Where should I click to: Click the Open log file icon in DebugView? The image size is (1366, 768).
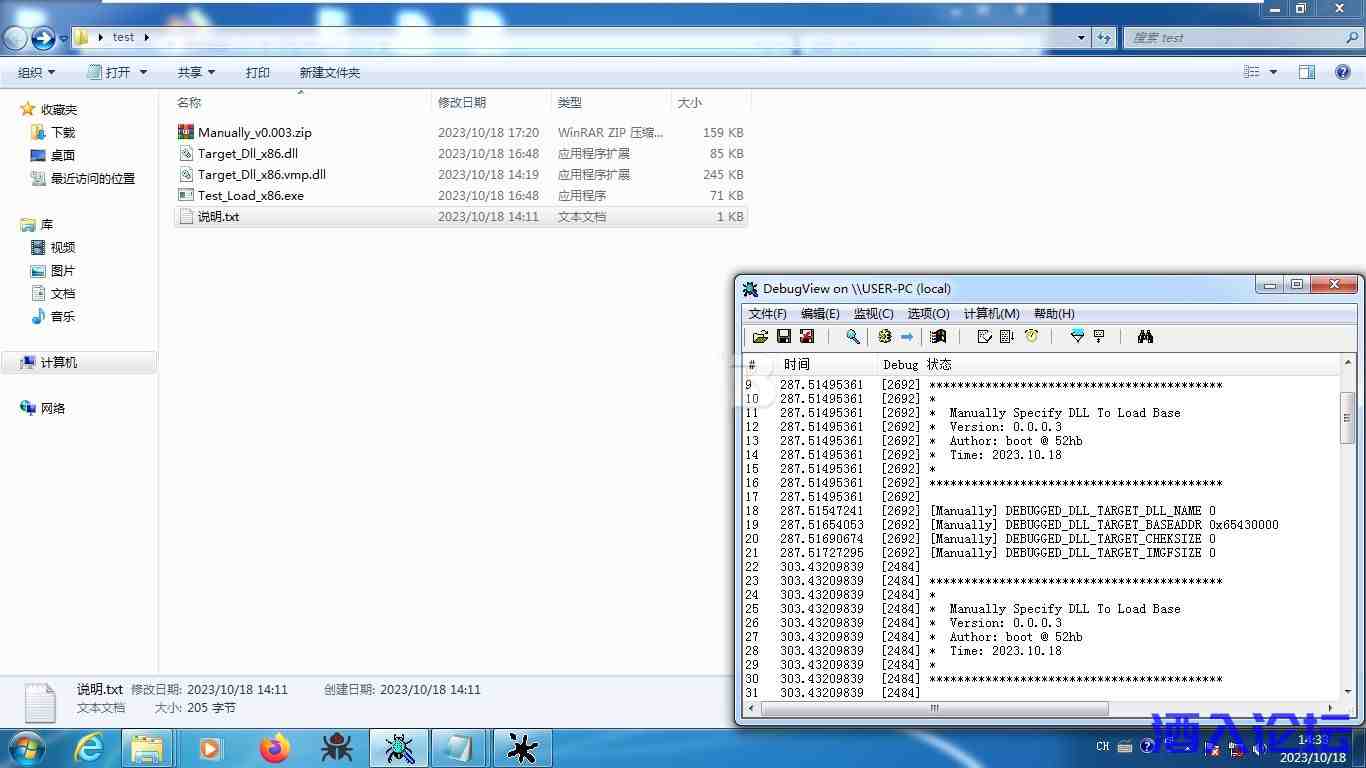pos(760,337)
